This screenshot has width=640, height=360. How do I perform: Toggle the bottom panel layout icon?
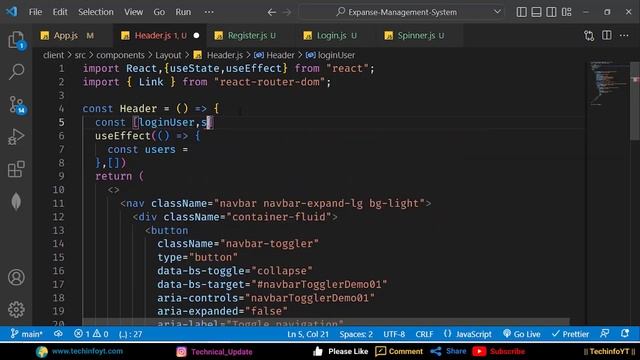tap(536, 12)
